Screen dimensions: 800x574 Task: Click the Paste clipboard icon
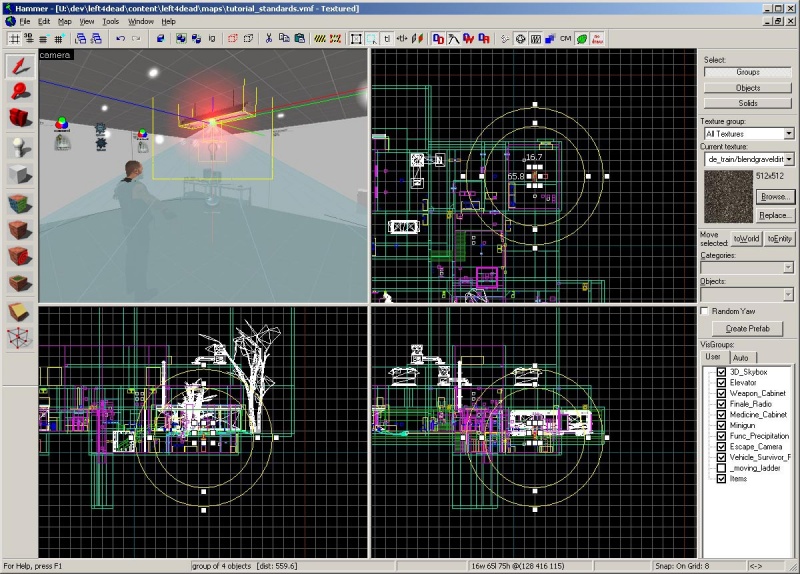tap(300, 39)
